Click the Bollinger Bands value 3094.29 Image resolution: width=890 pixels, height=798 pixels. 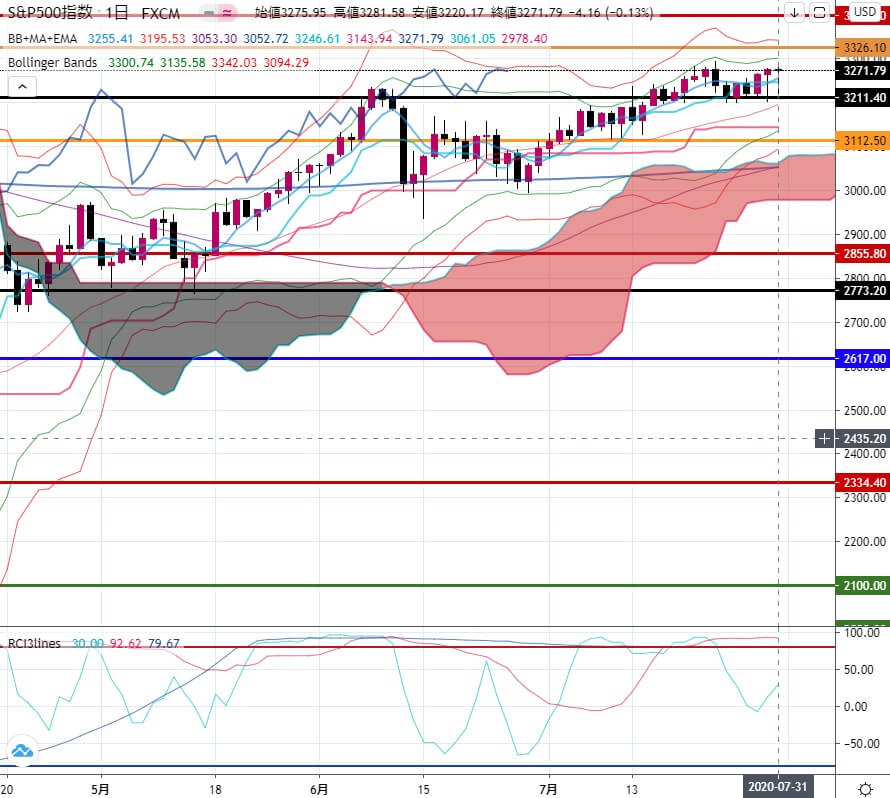pos(286,62)
